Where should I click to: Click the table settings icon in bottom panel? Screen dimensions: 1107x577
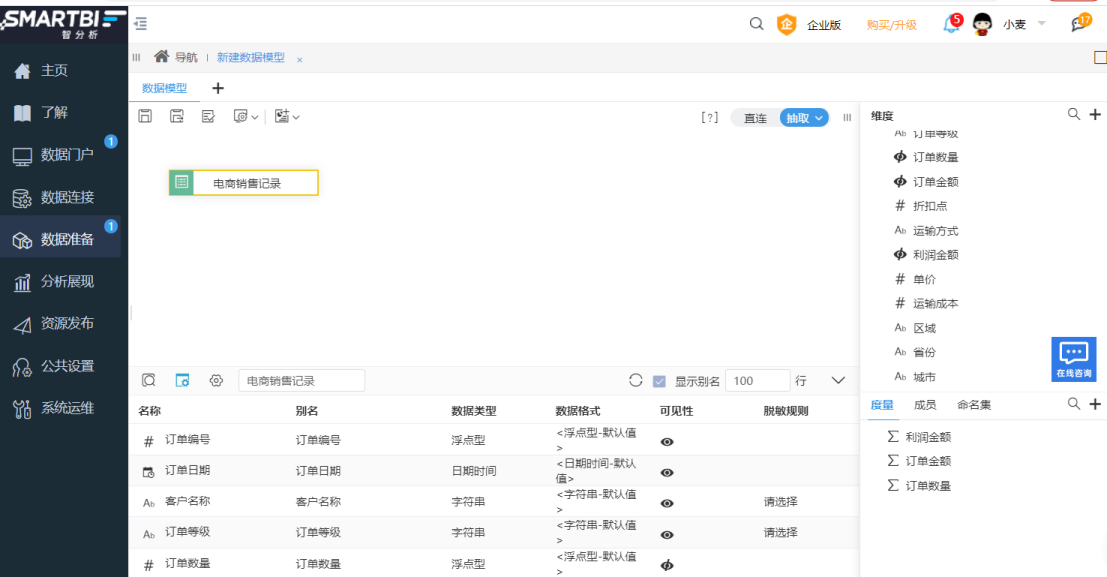(x=182, y=381)
